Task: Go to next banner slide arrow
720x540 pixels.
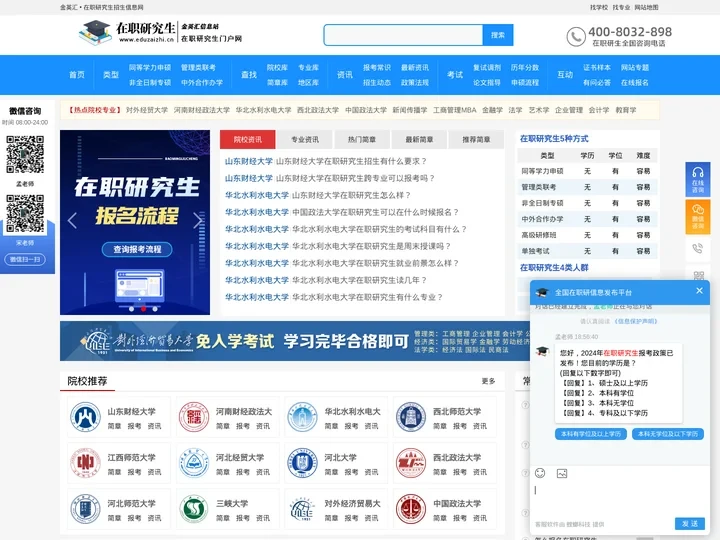Action: 197,220
